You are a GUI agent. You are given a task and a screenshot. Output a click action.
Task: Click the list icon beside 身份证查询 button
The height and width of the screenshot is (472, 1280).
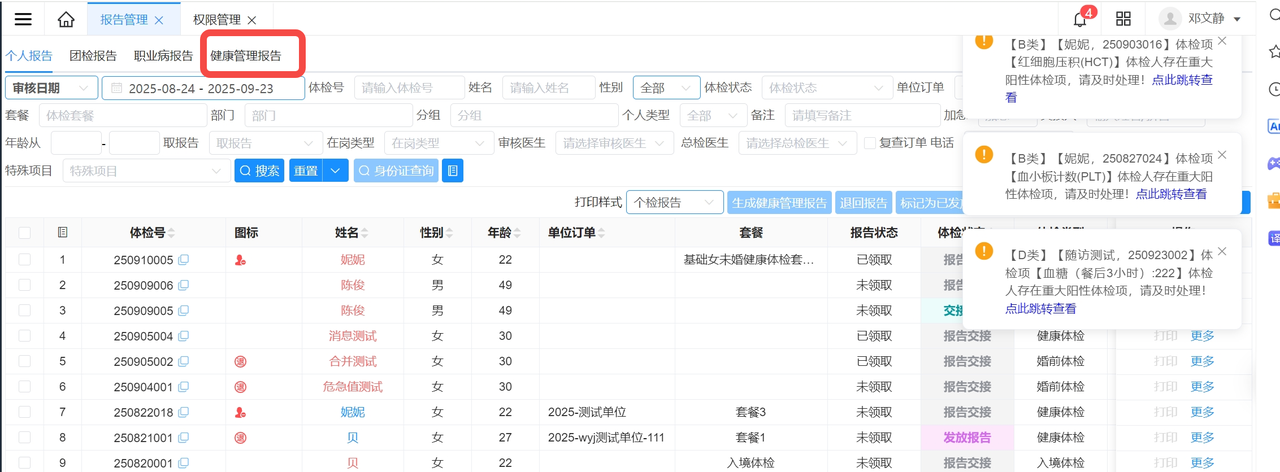pyautogui.click(x=453, y=171)
